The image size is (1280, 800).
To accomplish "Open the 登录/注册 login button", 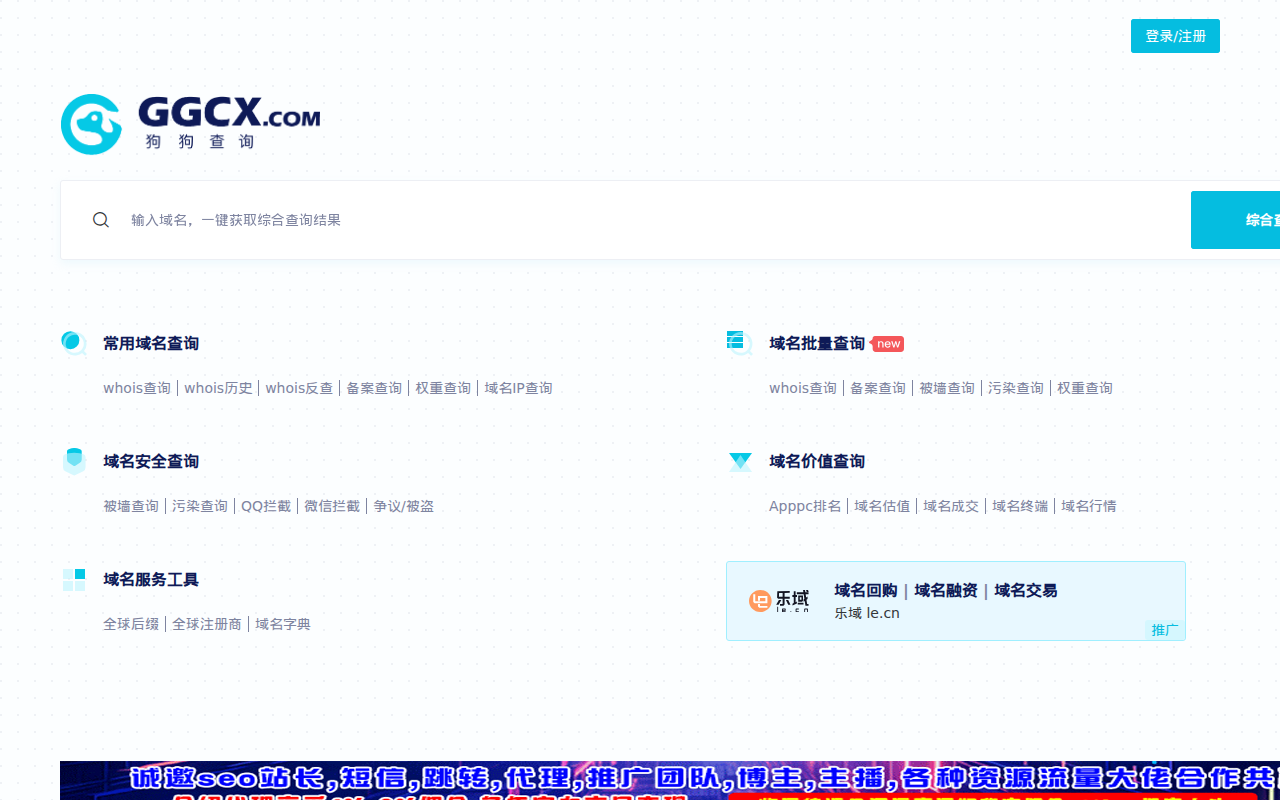I will tap(1175, 36).
